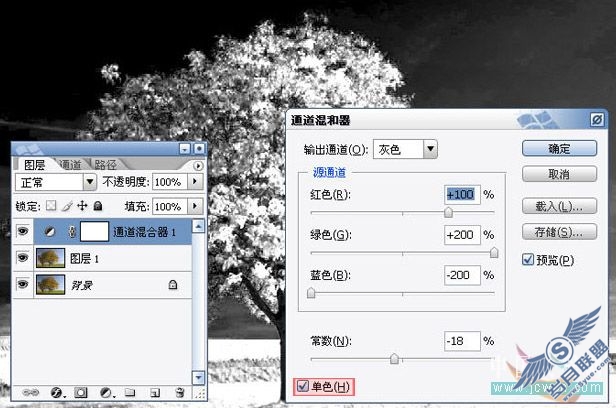Click the 载入 load button

pos(559,206)
